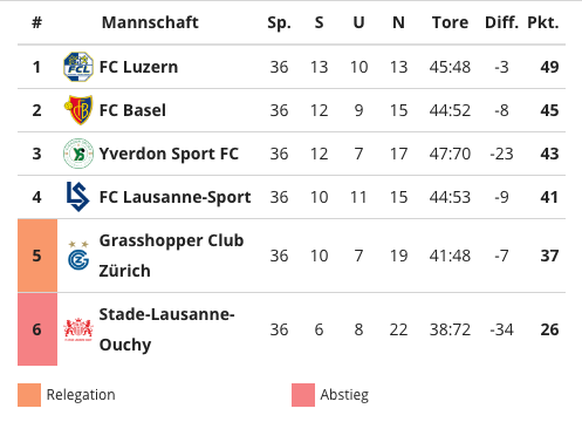
Task: Click the red rank 6 cell
Action: (37, 329)
